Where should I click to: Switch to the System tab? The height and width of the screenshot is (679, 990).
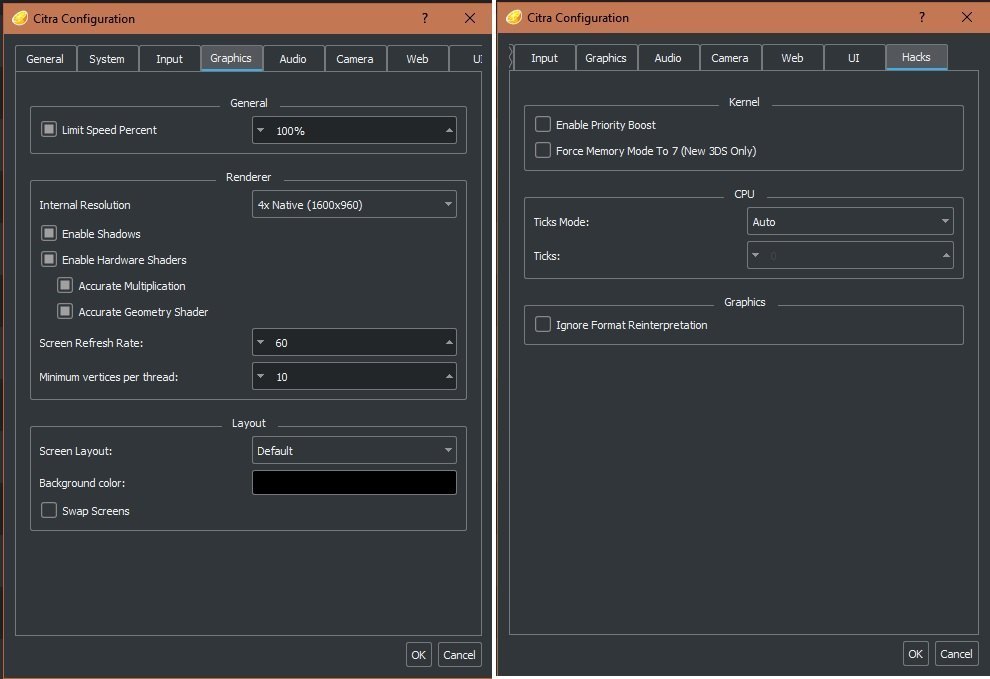[107, 59]
